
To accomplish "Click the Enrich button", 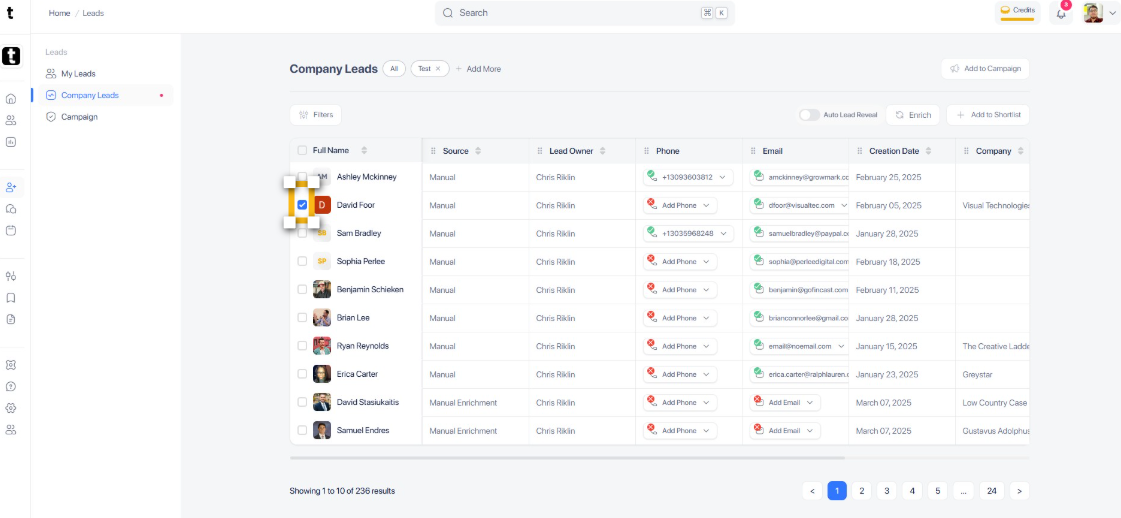I will coord(913,114).
